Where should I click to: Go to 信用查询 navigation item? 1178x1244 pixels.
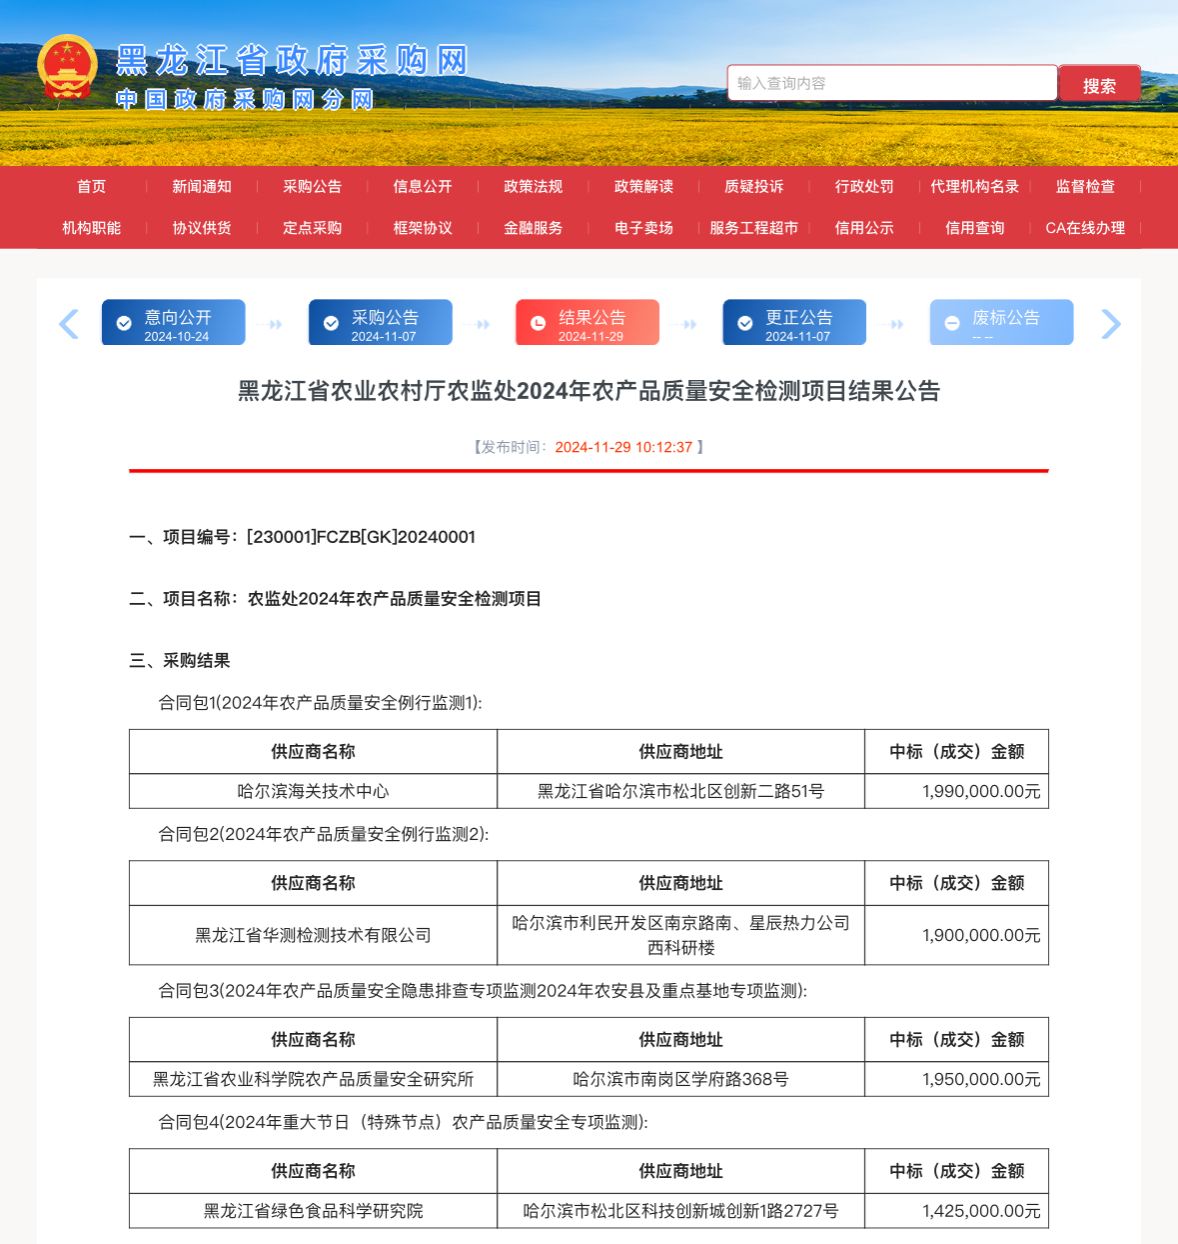tap(975, 228)
